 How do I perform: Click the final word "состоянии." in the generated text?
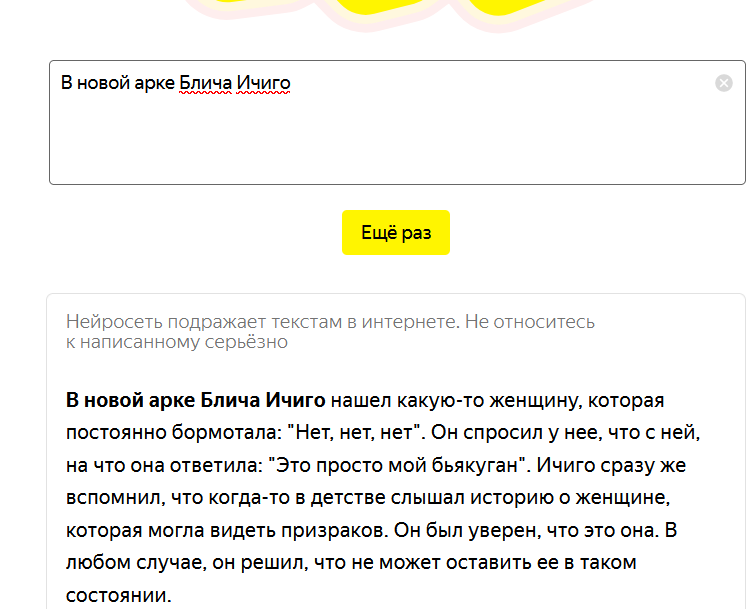click(x=119, y=595)
